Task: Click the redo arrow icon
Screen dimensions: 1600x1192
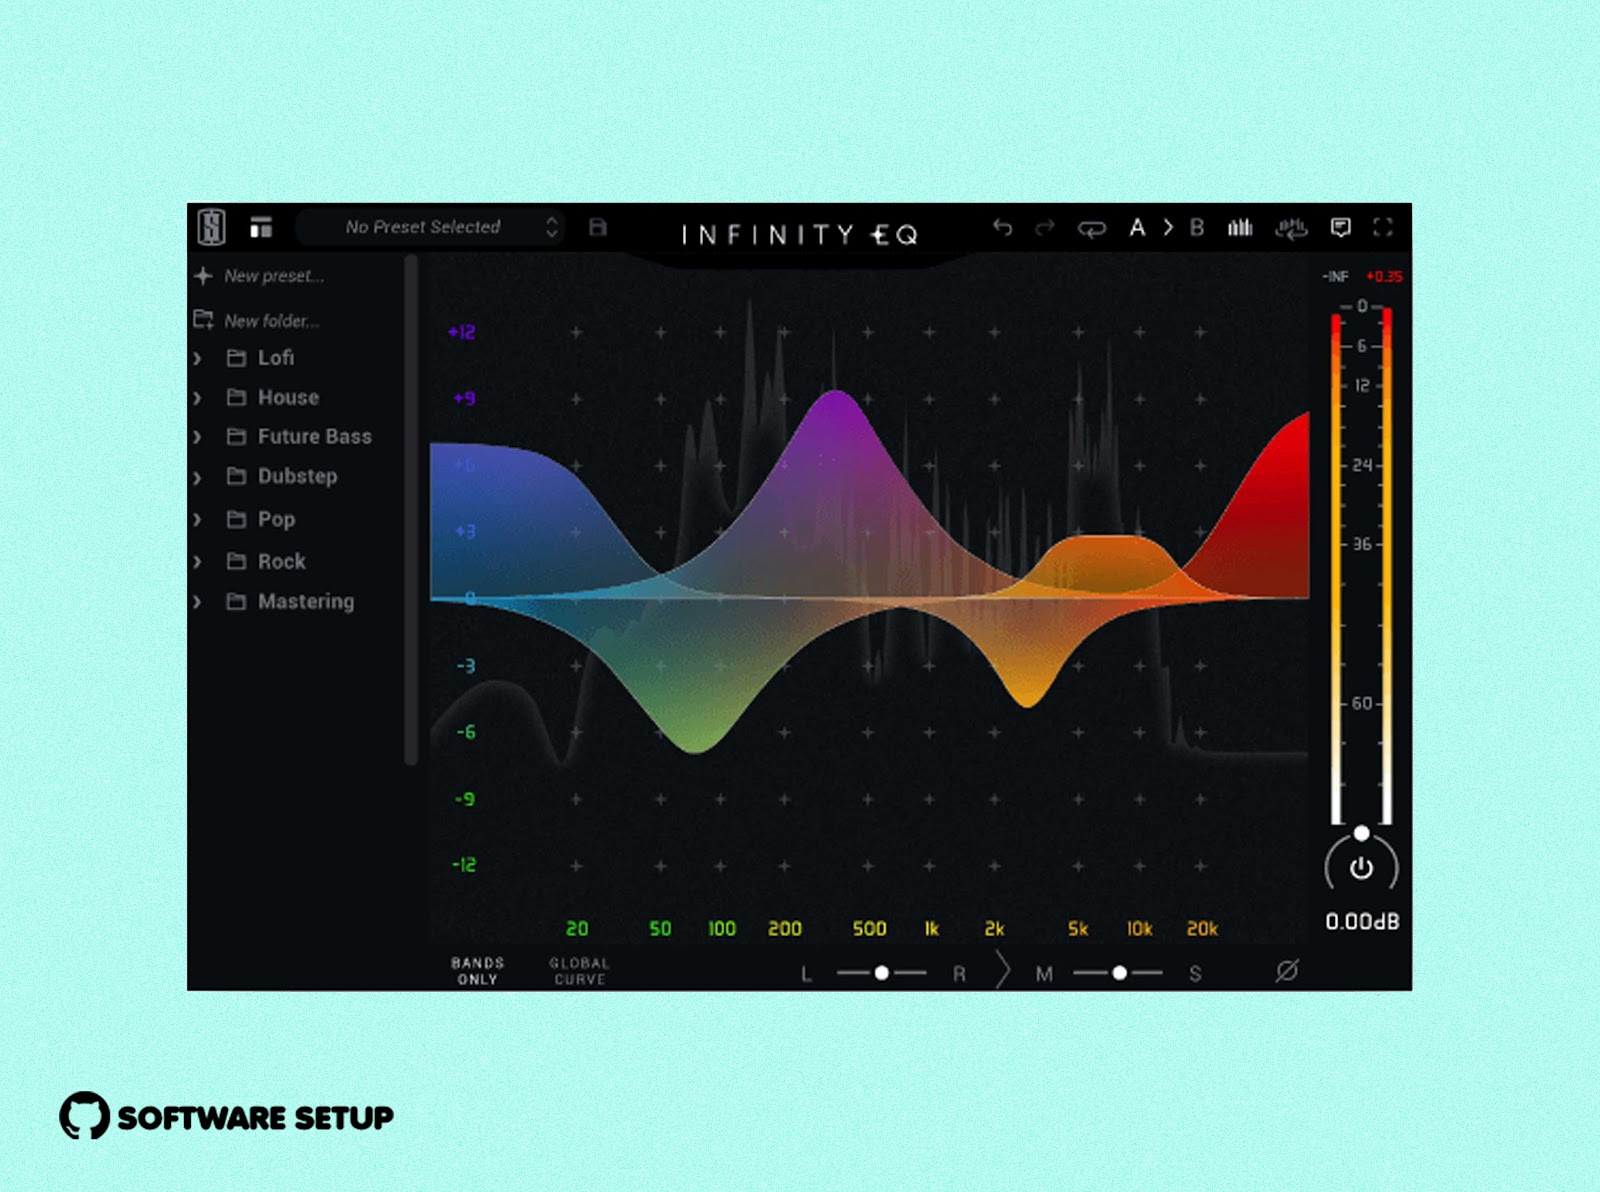Action: [x=1045, y=228]
